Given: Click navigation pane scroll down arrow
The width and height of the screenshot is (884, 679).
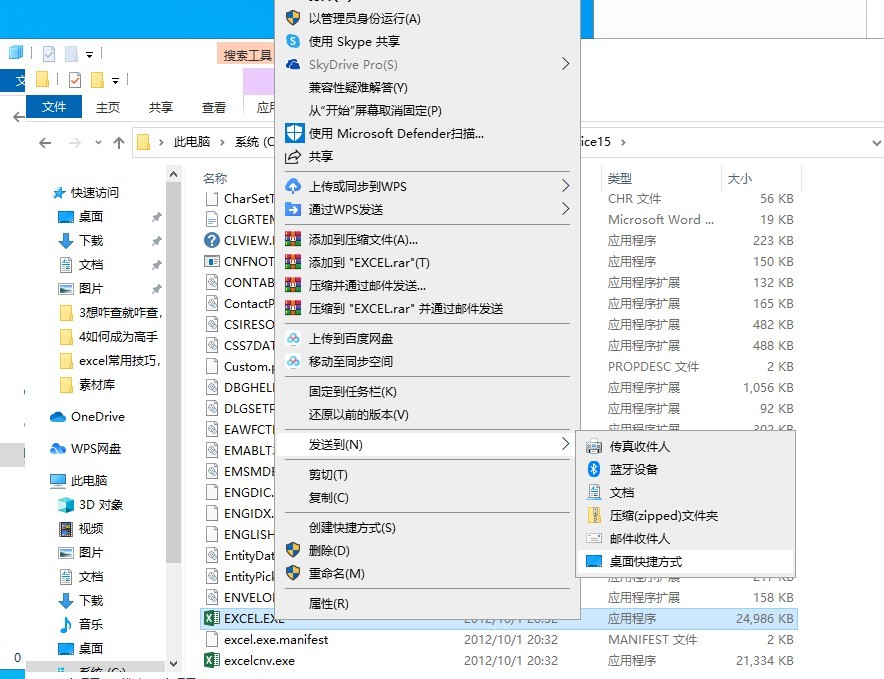Looking at the screenshot, I should [x=174, y=664].
